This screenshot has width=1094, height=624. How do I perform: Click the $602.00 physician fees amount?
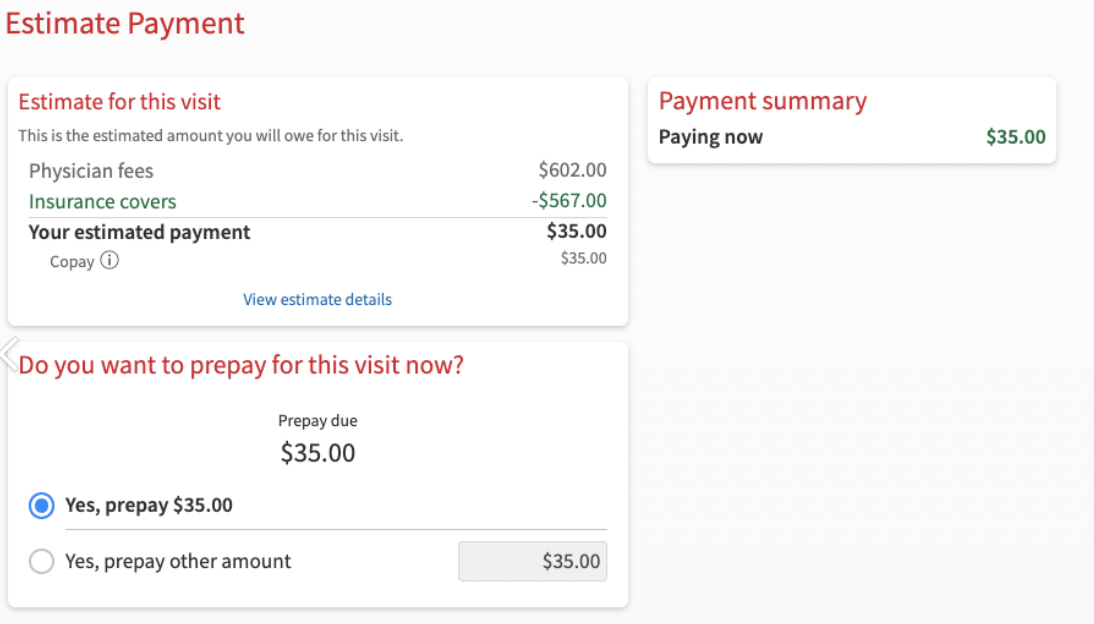pyautogui.click(x=572, y=171)
